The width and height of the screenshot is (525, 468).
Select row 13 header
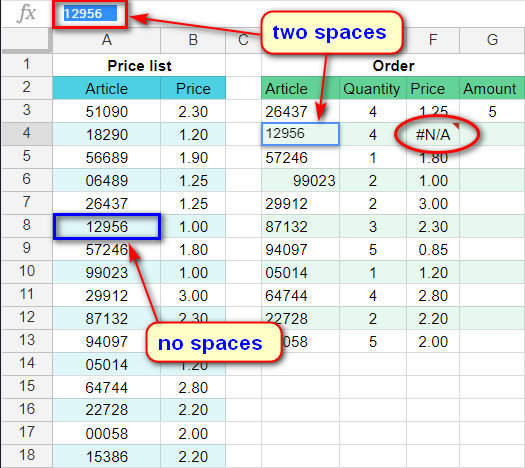click(x=26, y=341)
